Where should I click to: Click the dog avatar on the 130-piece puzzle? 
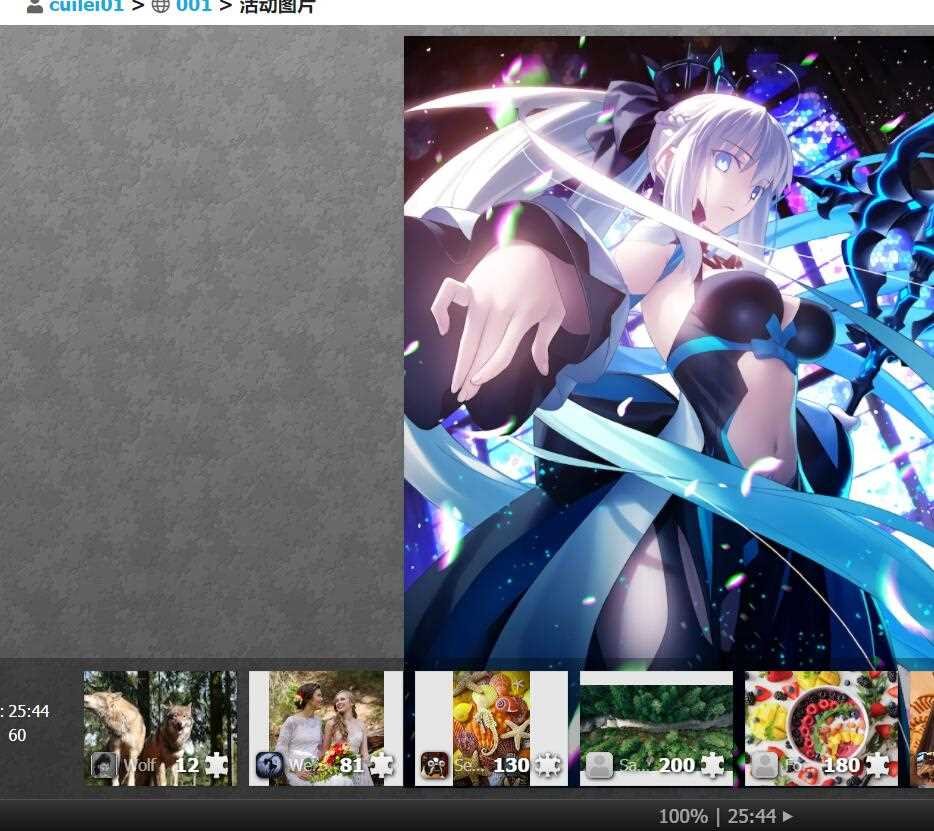click(434, 765)
